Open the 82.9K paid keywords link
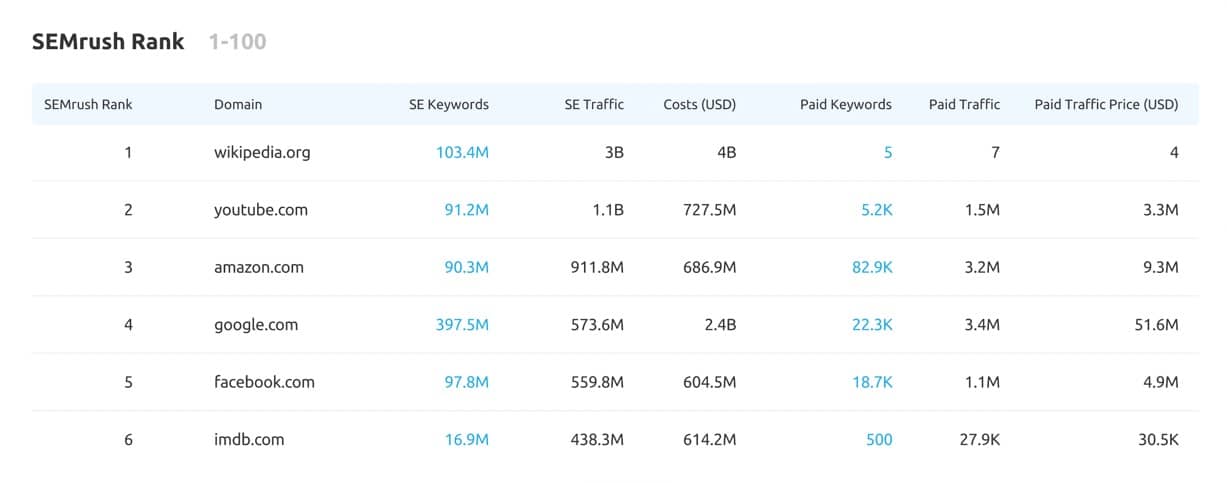 872,267
